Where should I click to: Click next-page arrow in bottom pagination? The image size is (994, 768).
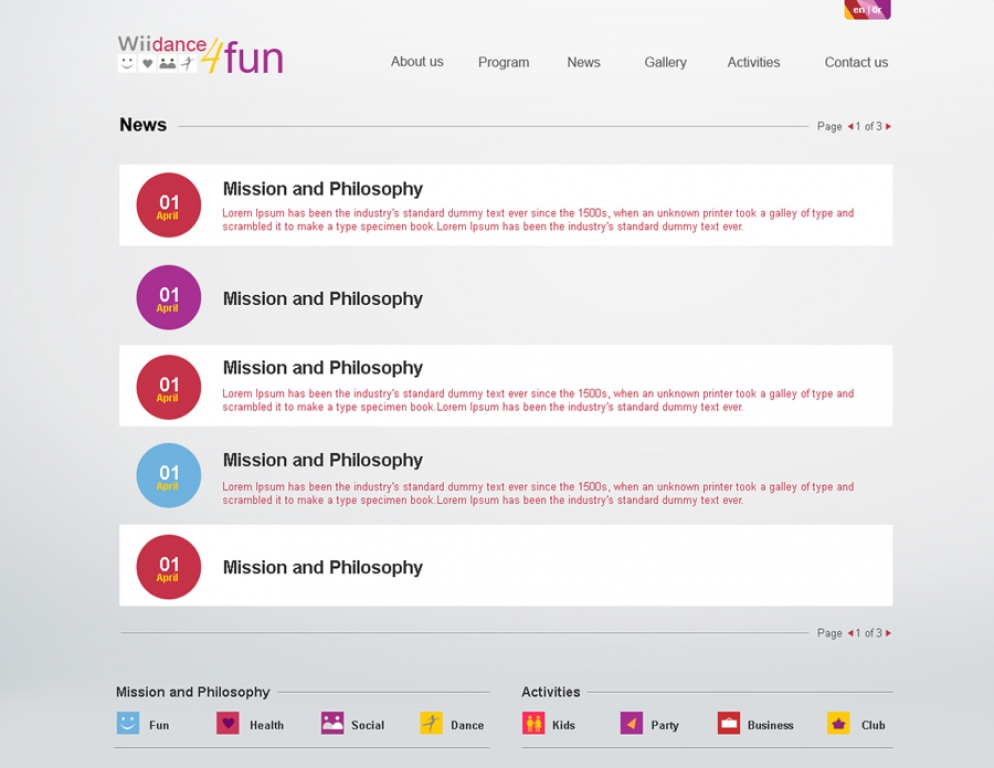888,633
